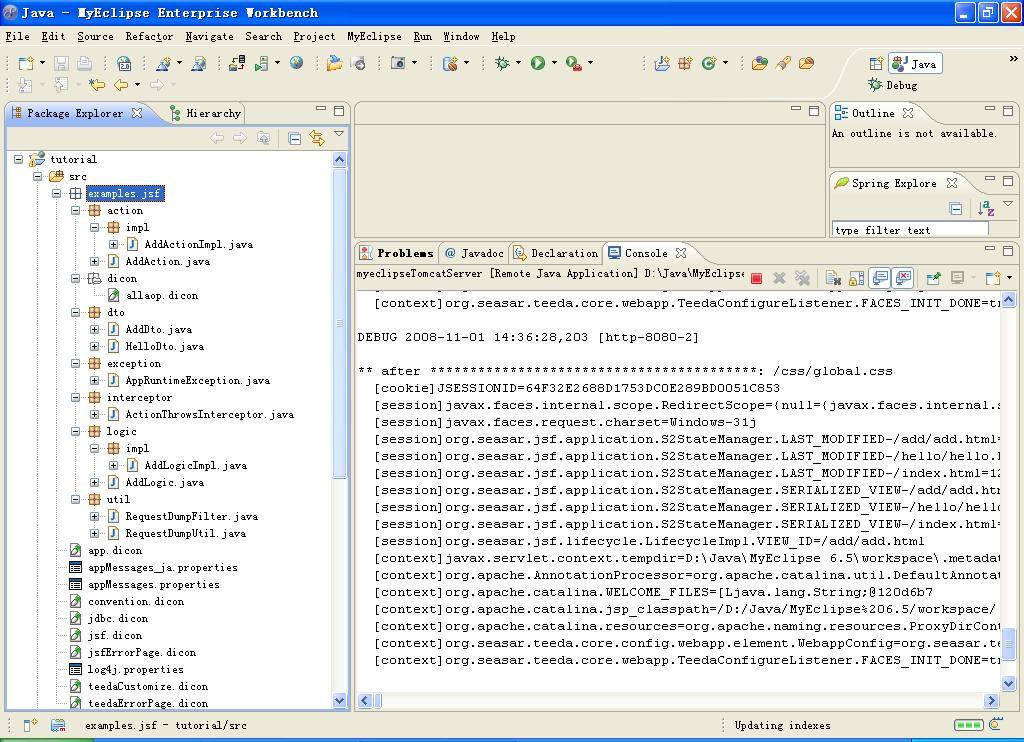Open the Refactor menu
The width and height of the screenshot is (1024, 742).
click(149, 37)
